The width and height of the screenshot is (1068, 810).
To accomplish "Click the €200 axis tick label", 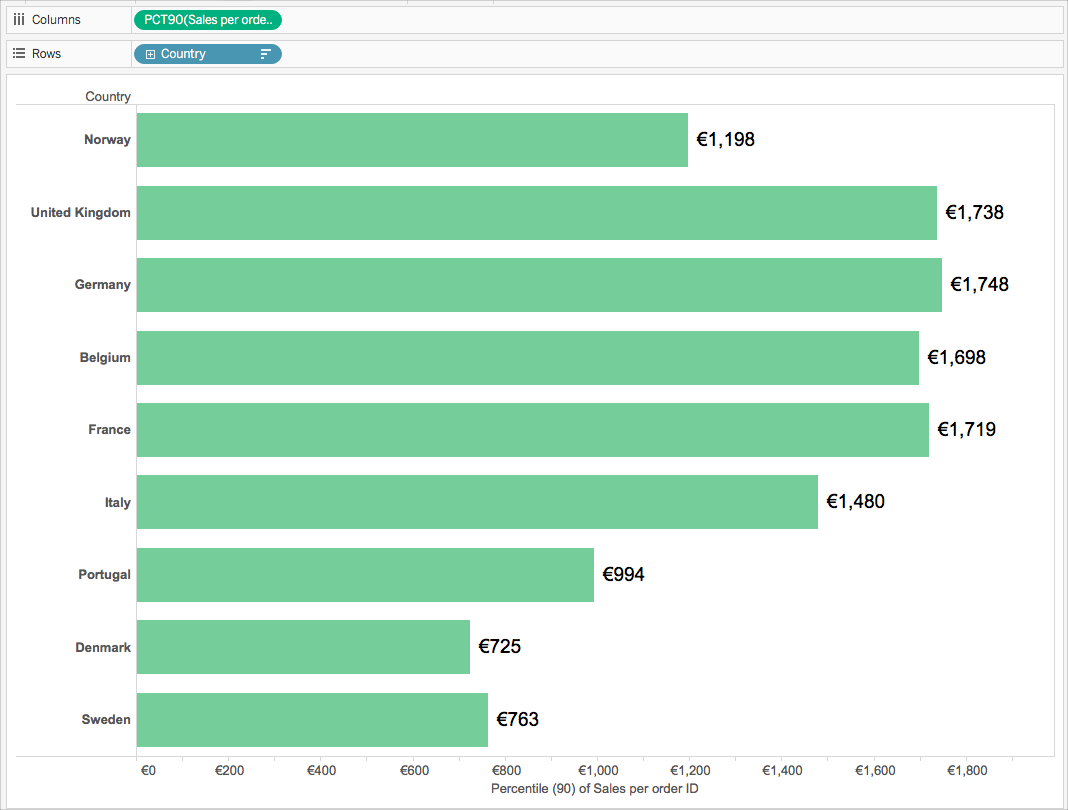I will click(x=230, y=770).
